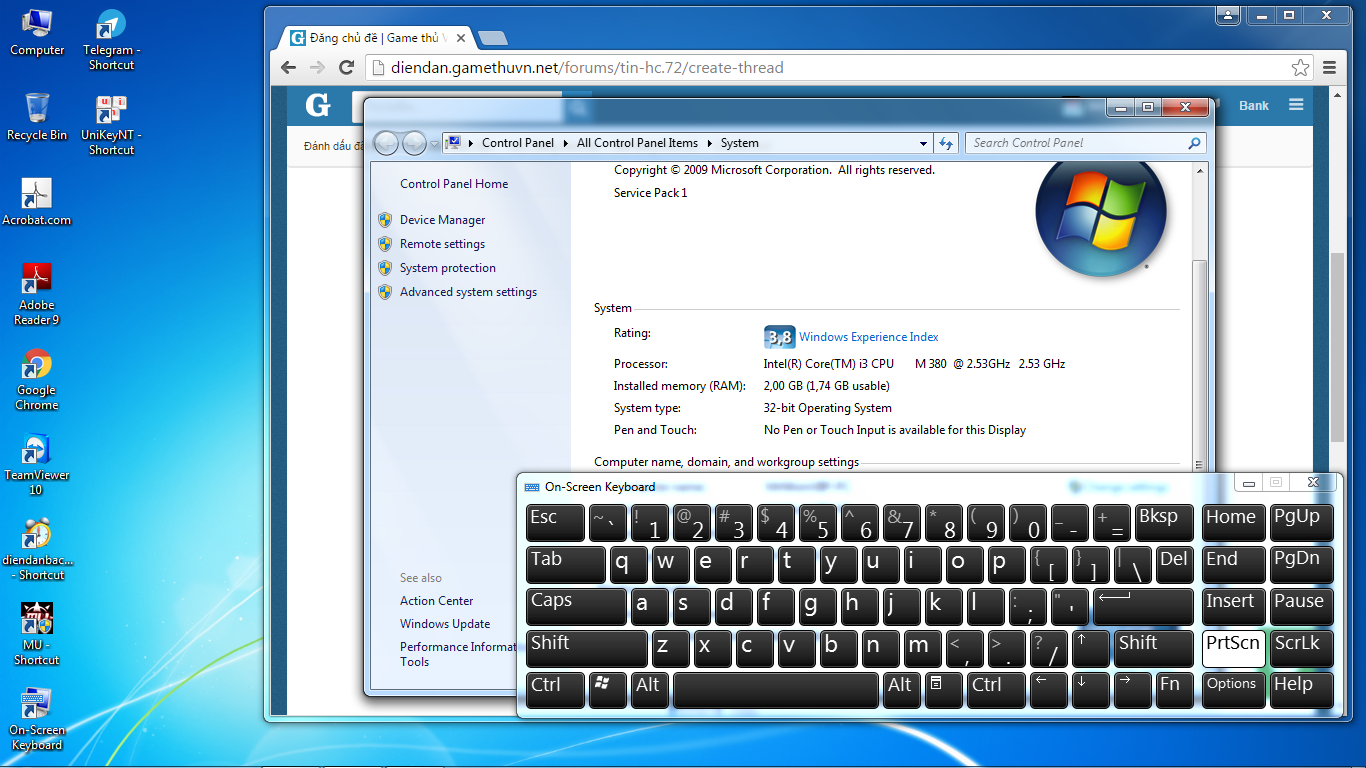This screenshot has width=1366, height=768.
Task: Open Windows Experience Index link
Action: 869,337
